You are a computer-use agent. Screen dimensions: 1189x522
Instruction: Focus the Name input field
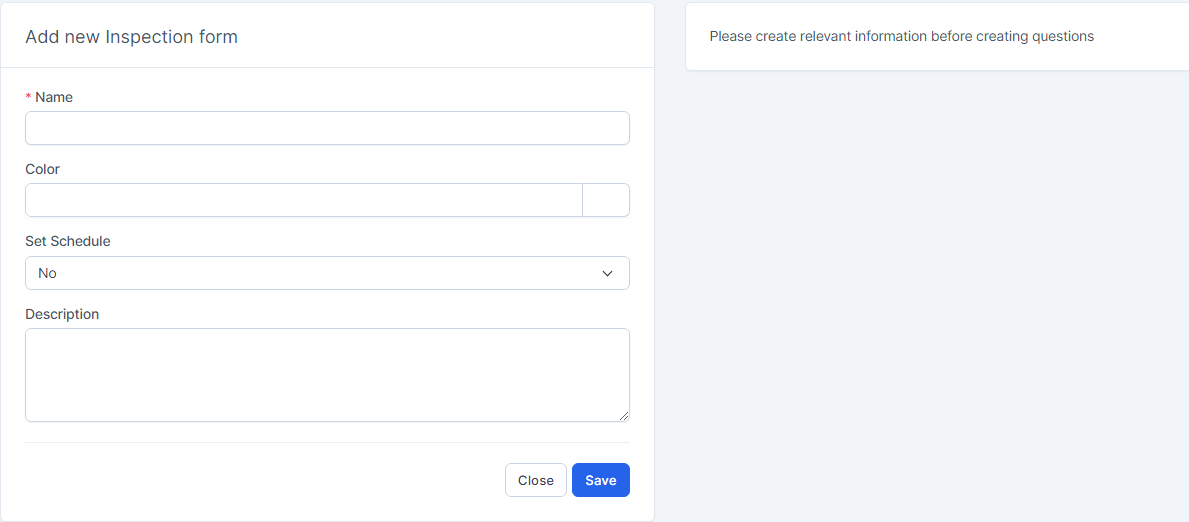click(327, 128)
